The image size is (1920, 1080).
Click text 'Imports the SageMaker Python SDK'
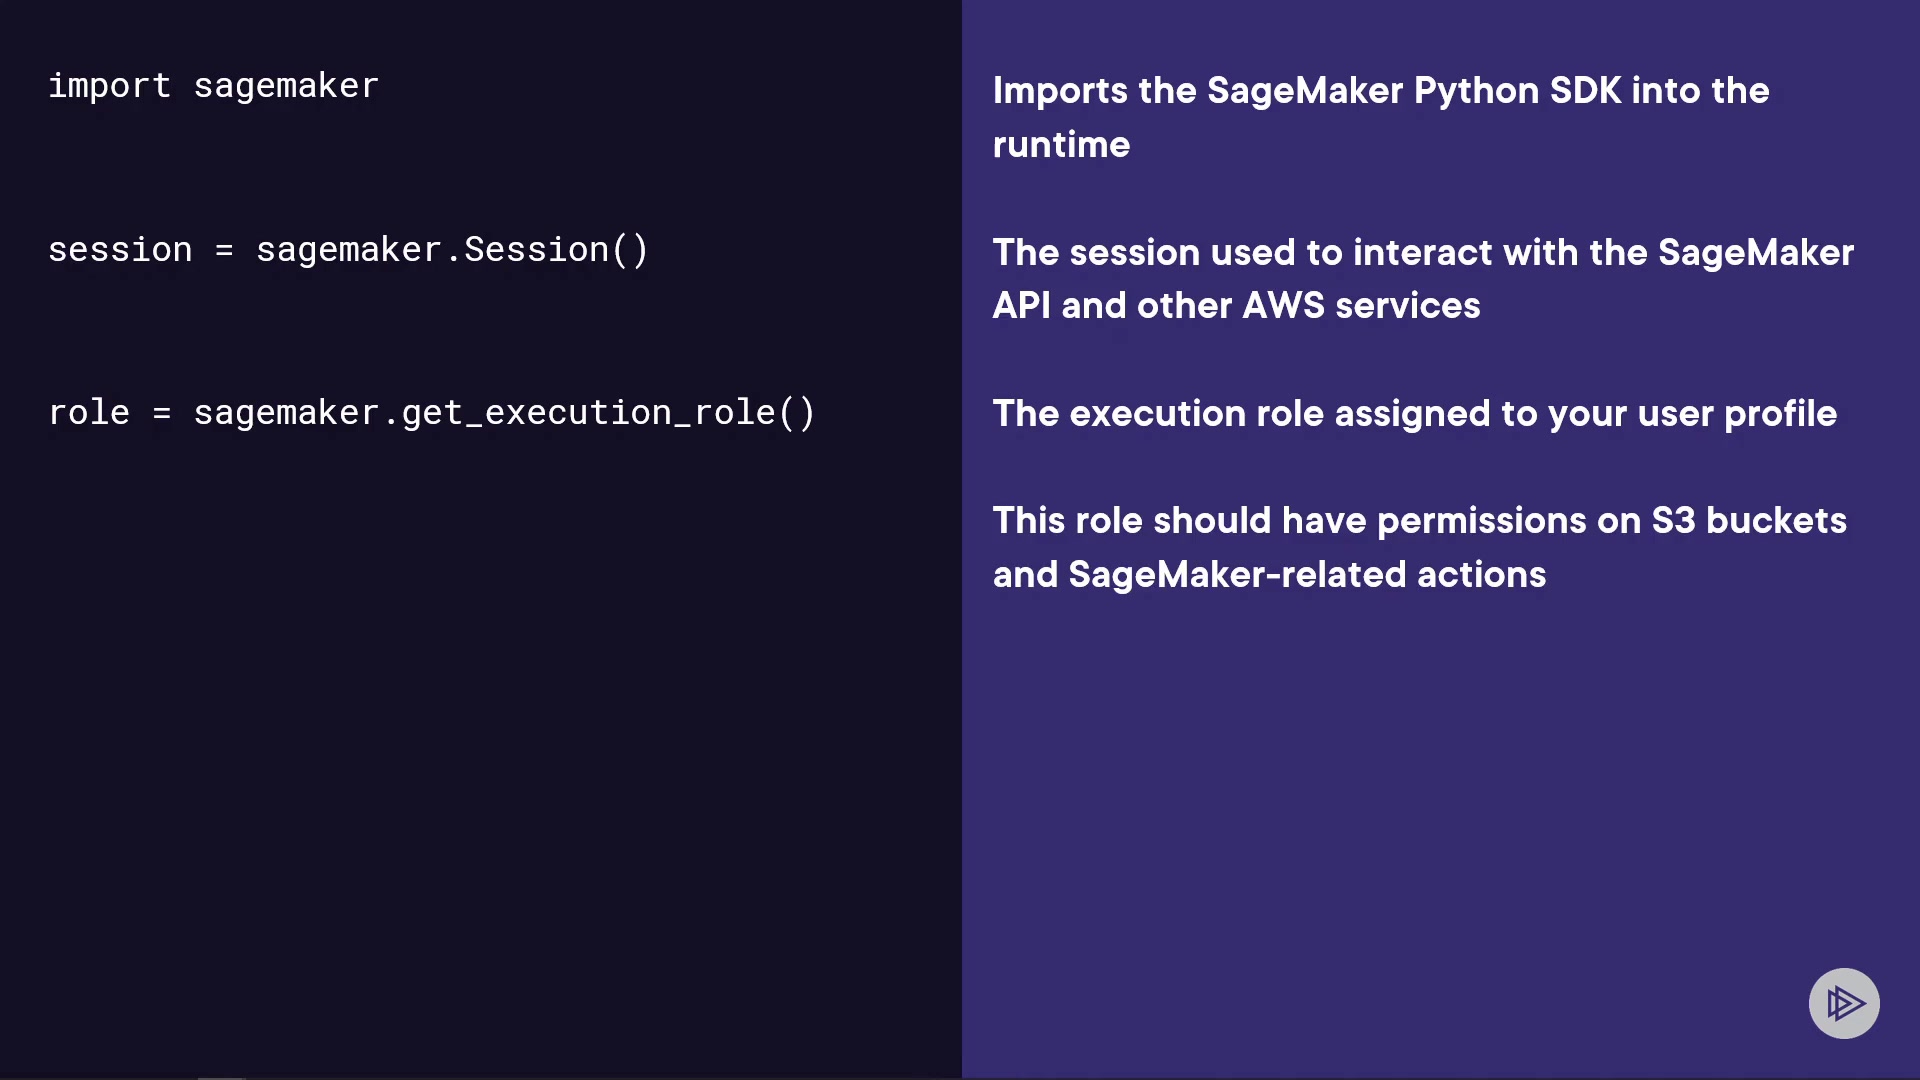tap(1307, 91)
